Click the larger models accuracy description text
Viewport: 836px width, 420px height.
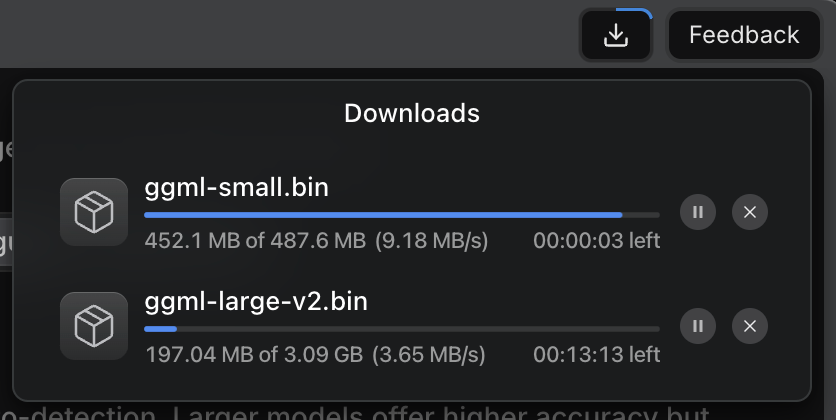(x=355, y=414)
